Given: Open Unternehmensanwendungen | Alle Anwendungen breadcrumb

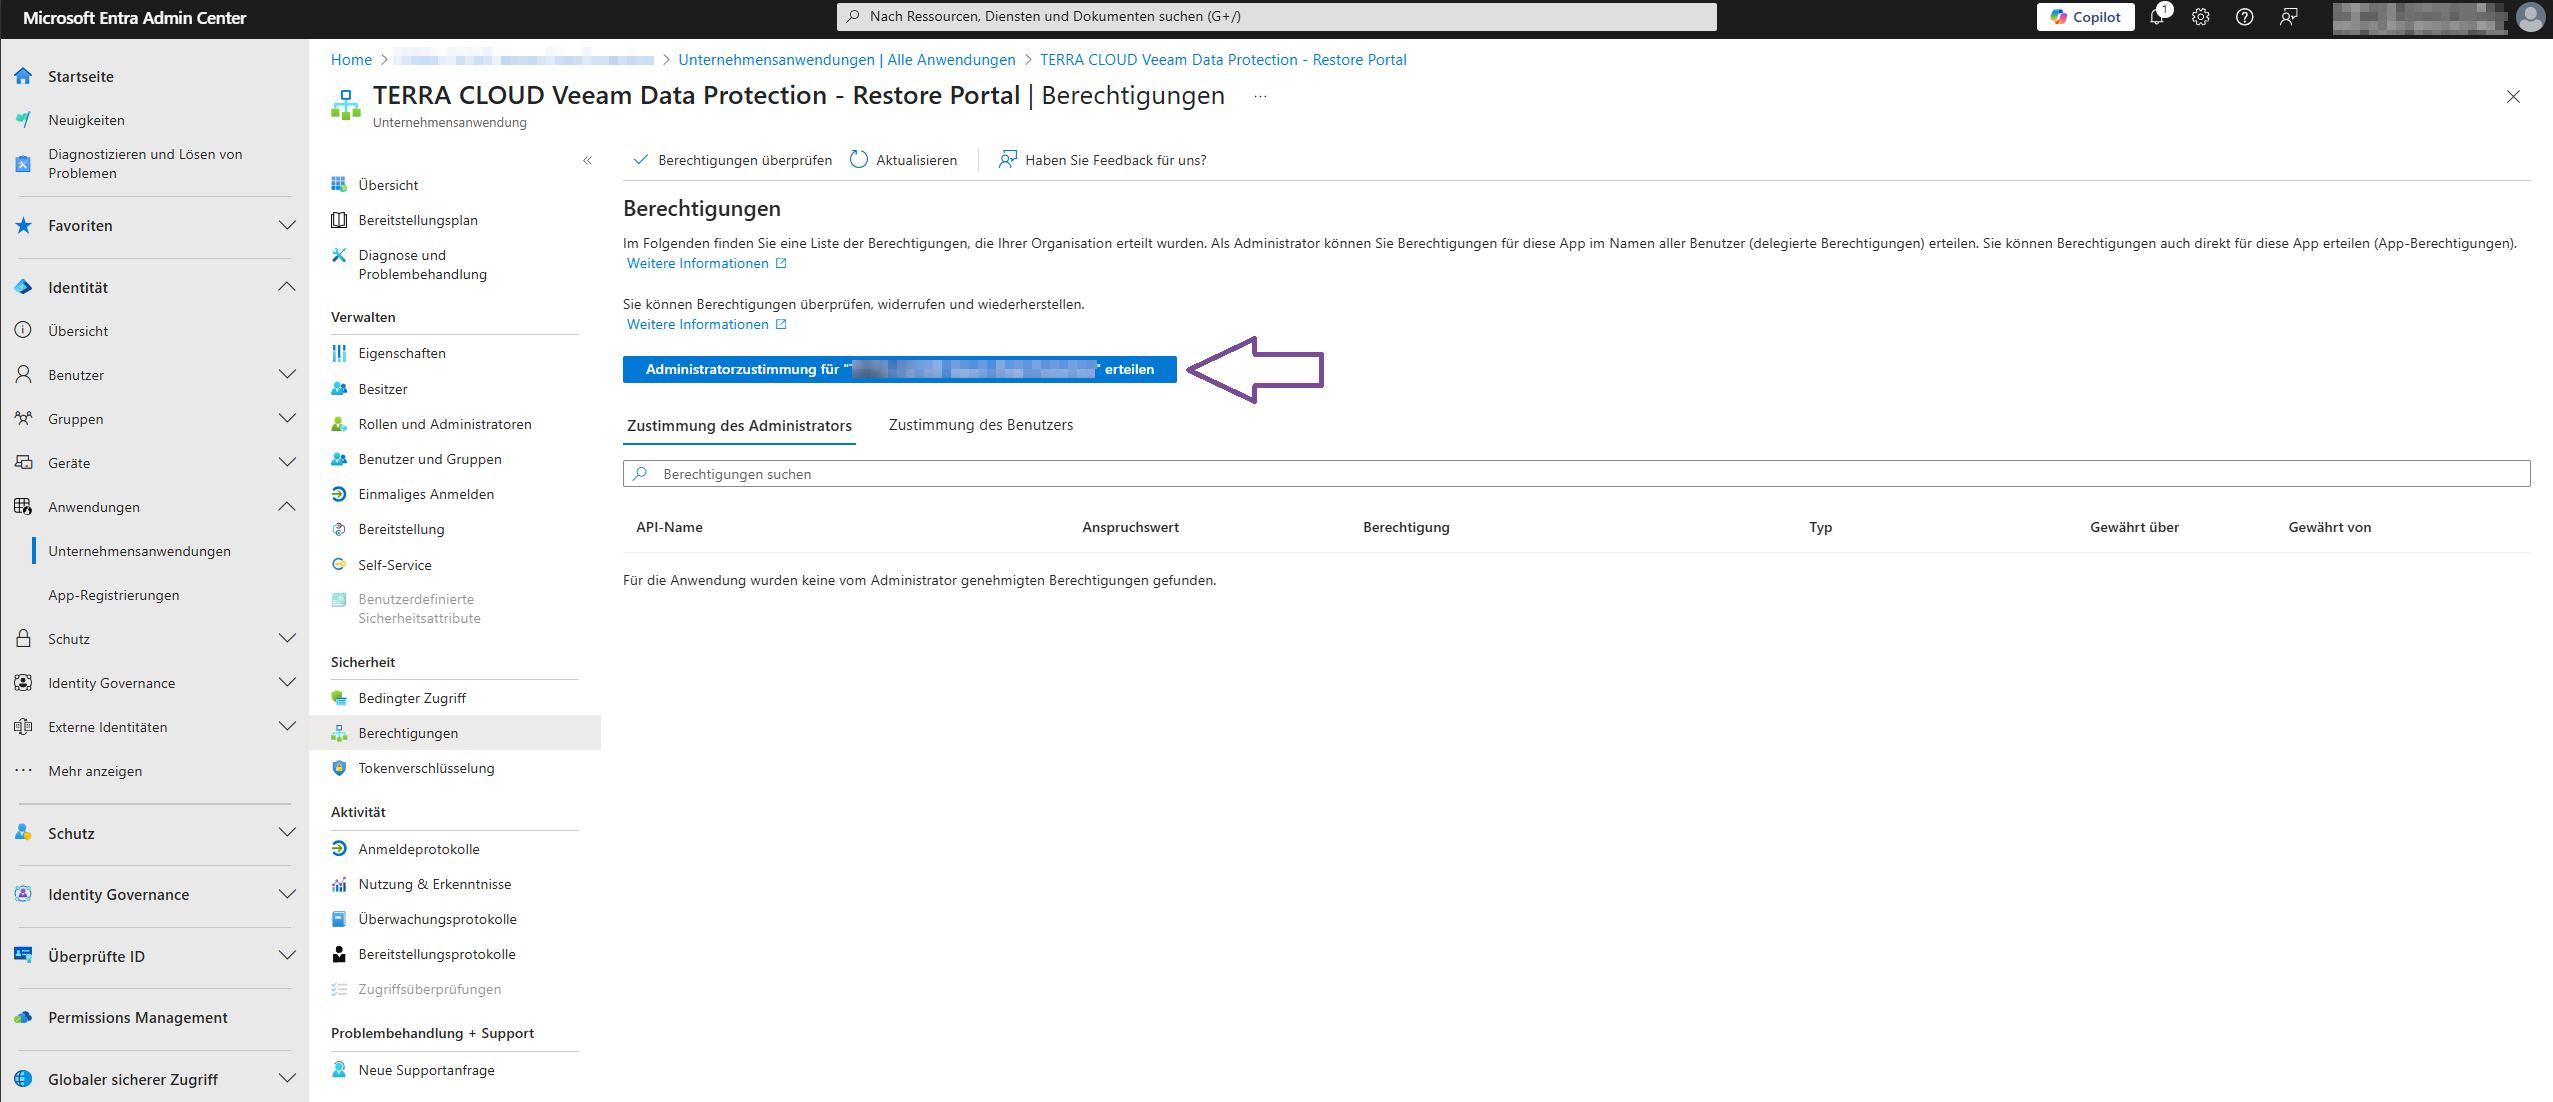Looking at the screenshot, I should [847, 60].
